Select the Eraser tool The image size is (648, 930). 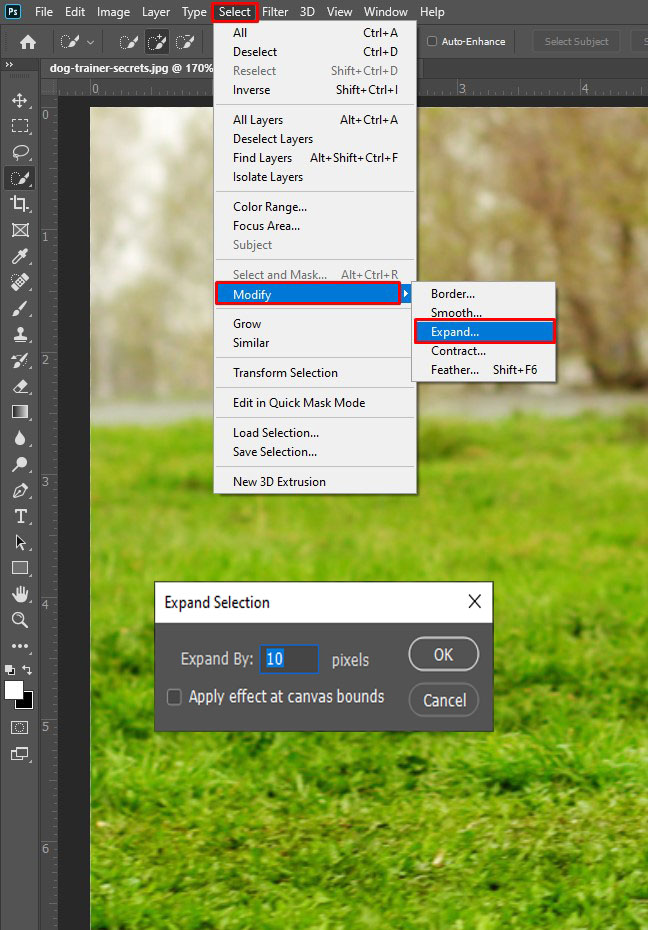tap(20, 386)
